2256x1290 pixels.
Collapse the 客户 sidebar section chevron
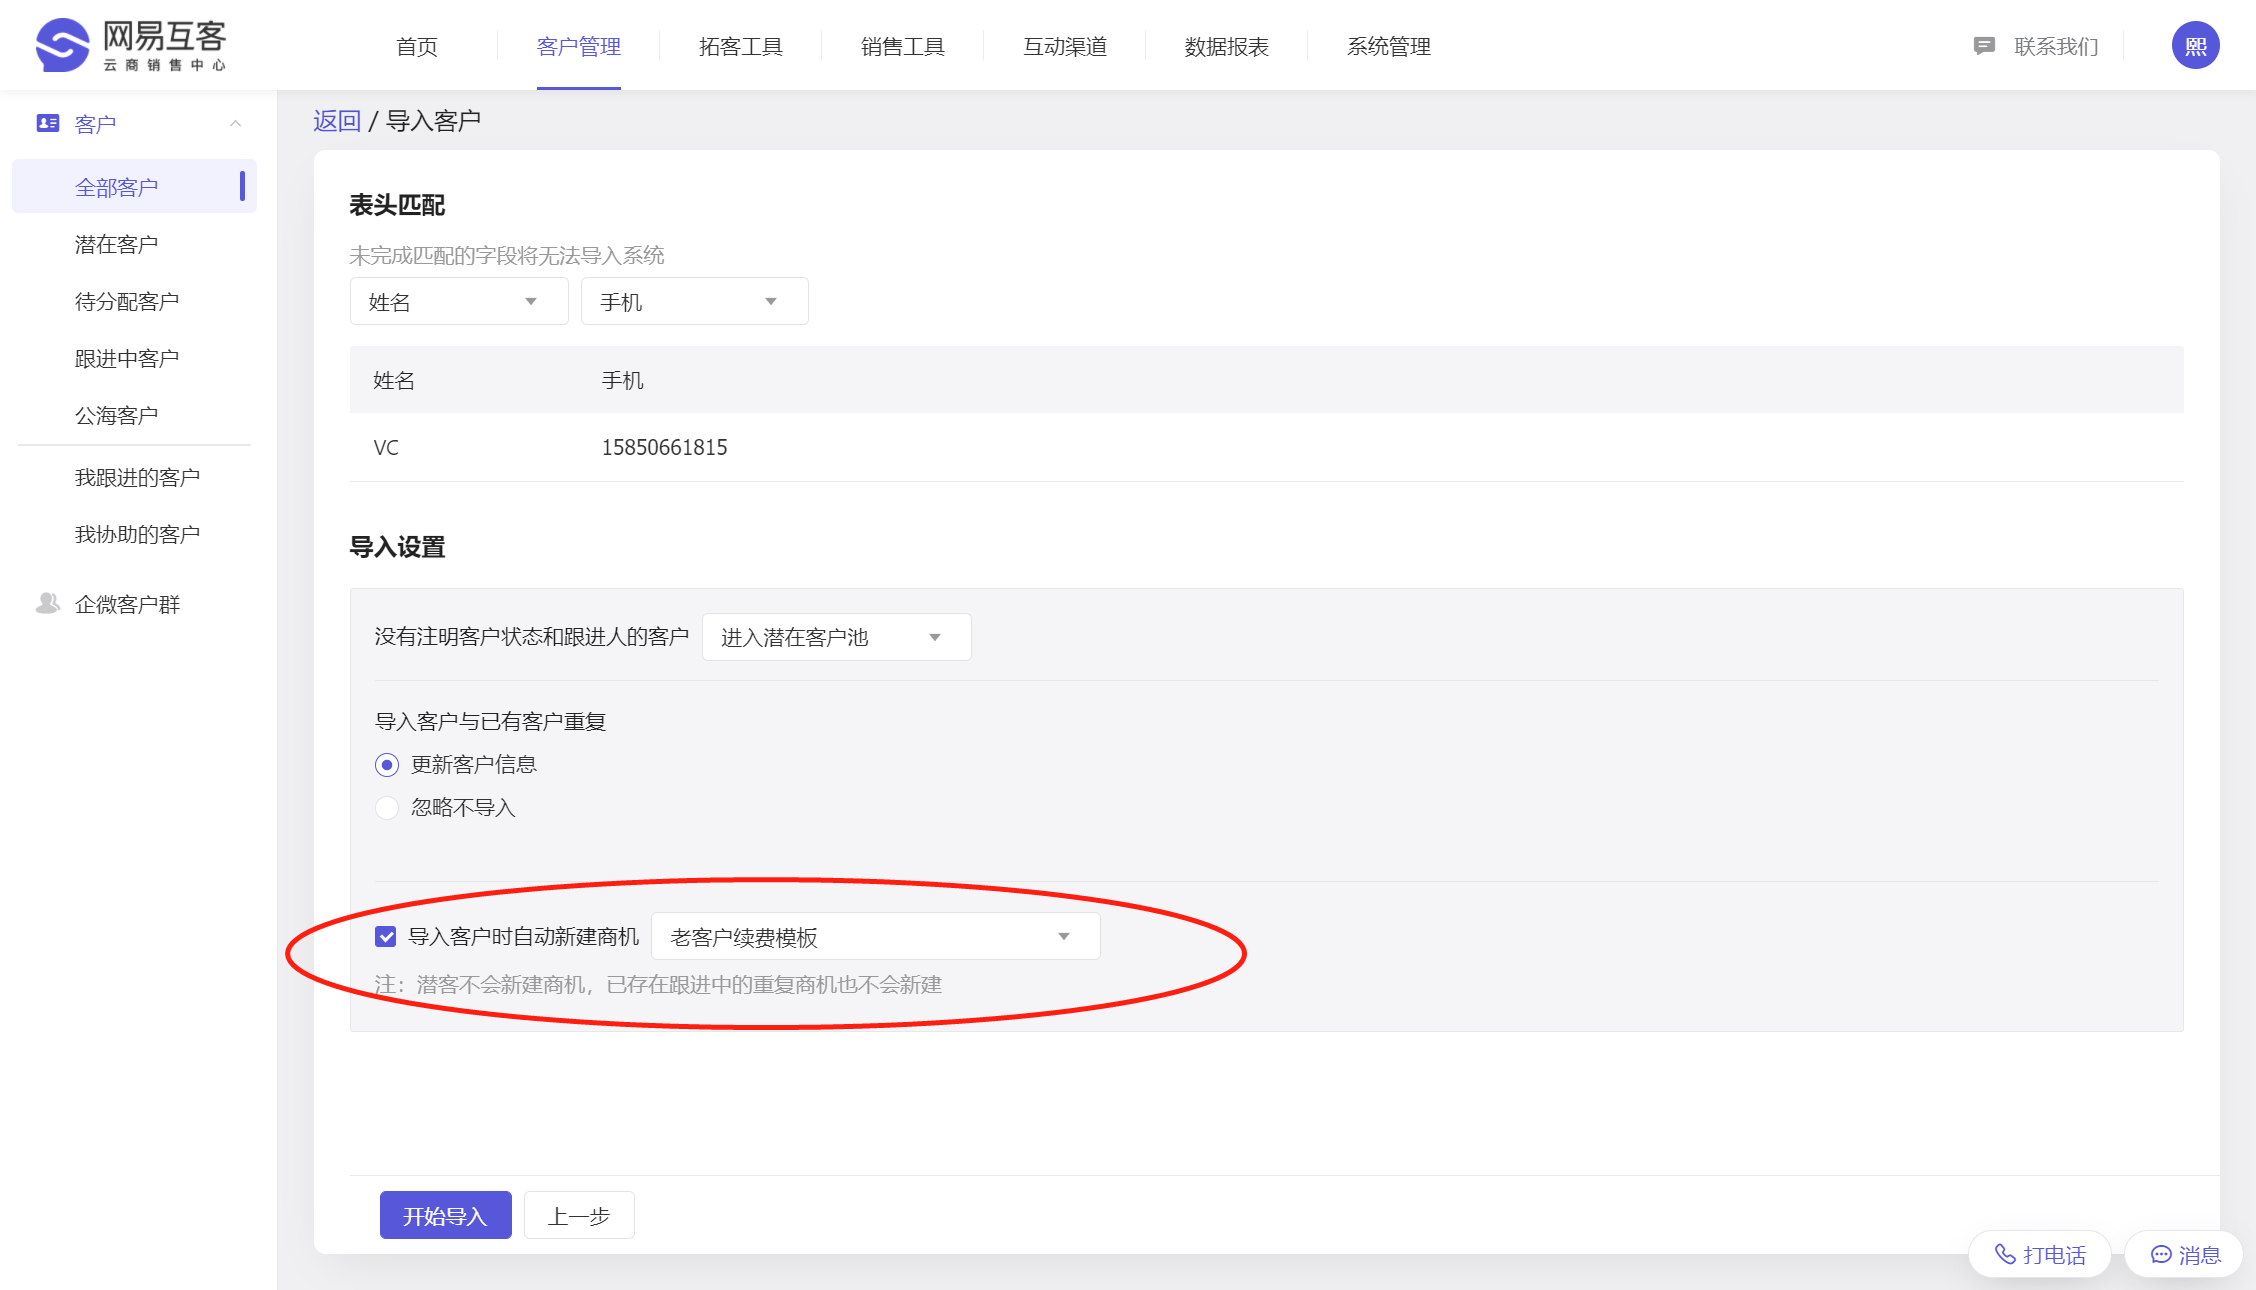(x=236, y=123)
